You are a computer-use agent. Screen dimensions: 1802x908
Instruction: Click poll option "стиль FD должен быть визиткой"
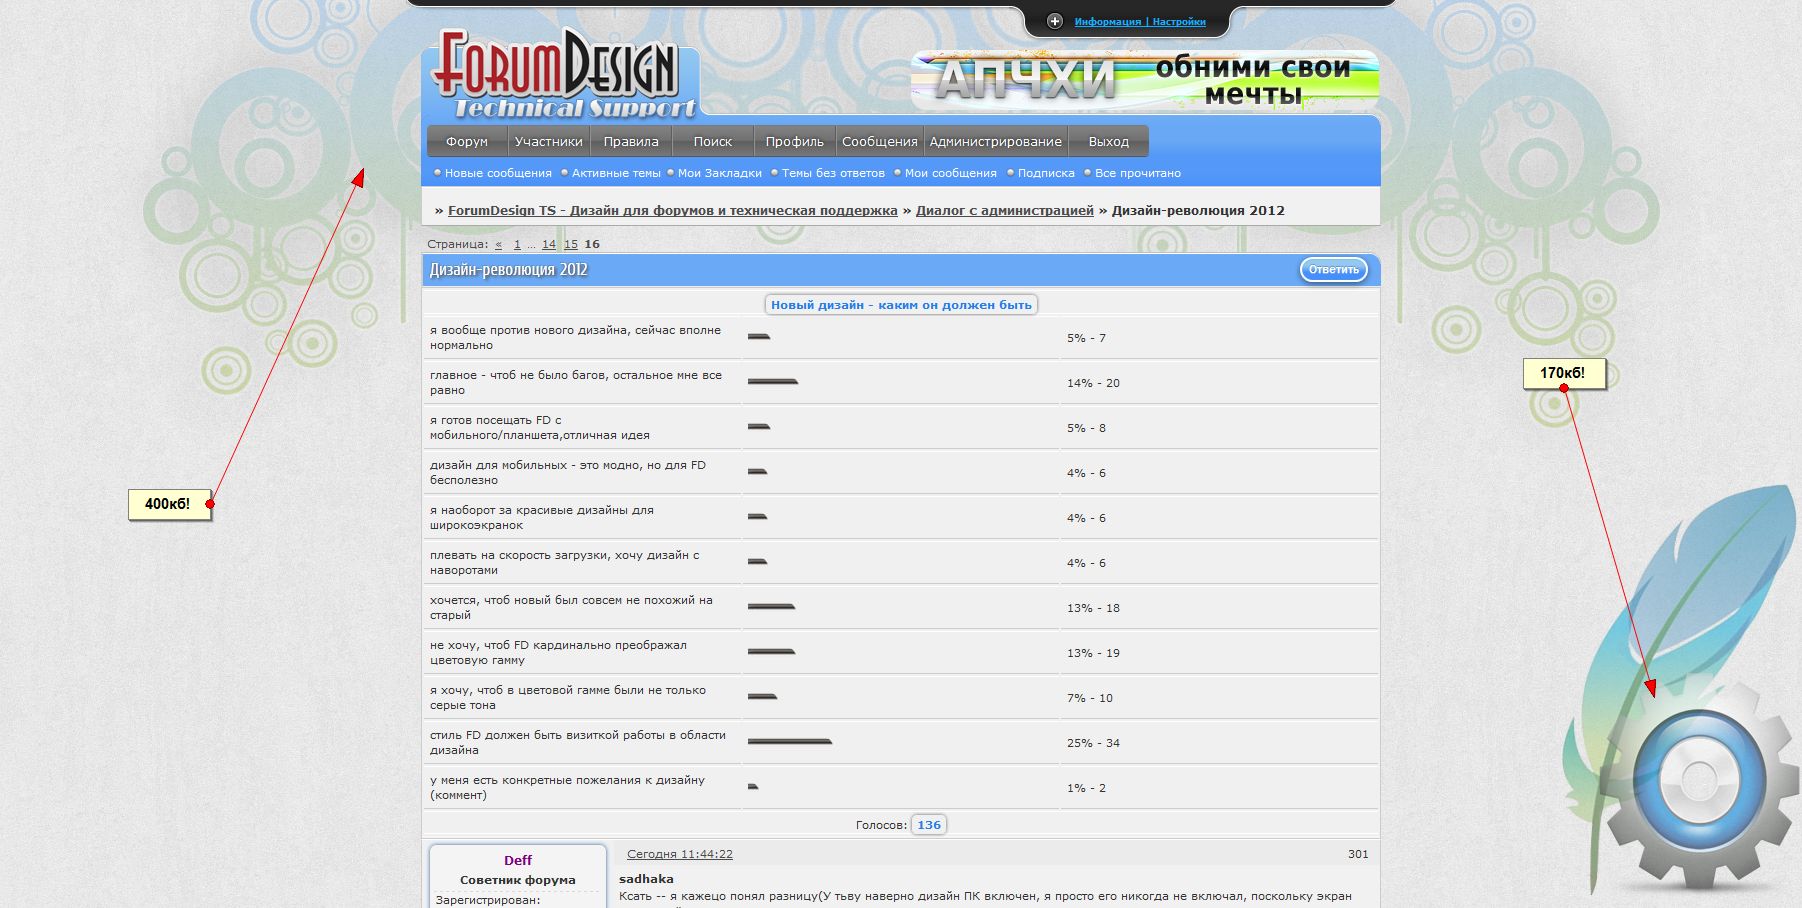(578, 743)
